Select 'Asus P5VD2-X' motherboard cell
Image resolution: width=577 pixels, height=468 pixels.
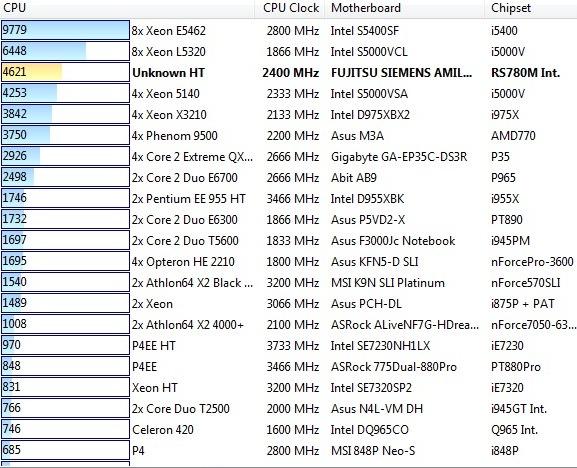click(368, 219)
